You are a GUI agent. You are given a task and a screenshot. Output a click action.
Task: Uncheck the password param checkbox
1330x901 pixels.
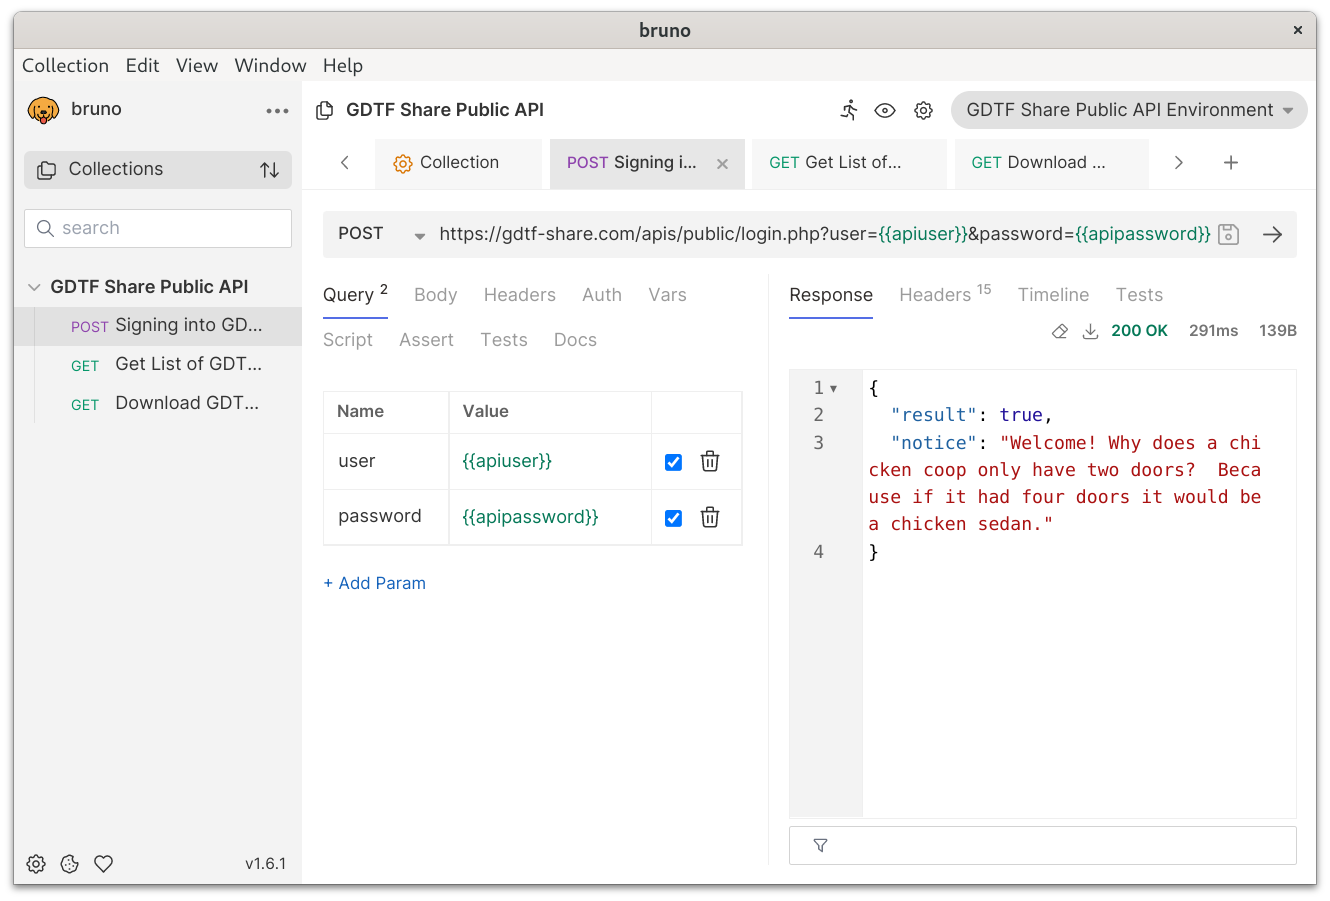(x=673, y=518)
